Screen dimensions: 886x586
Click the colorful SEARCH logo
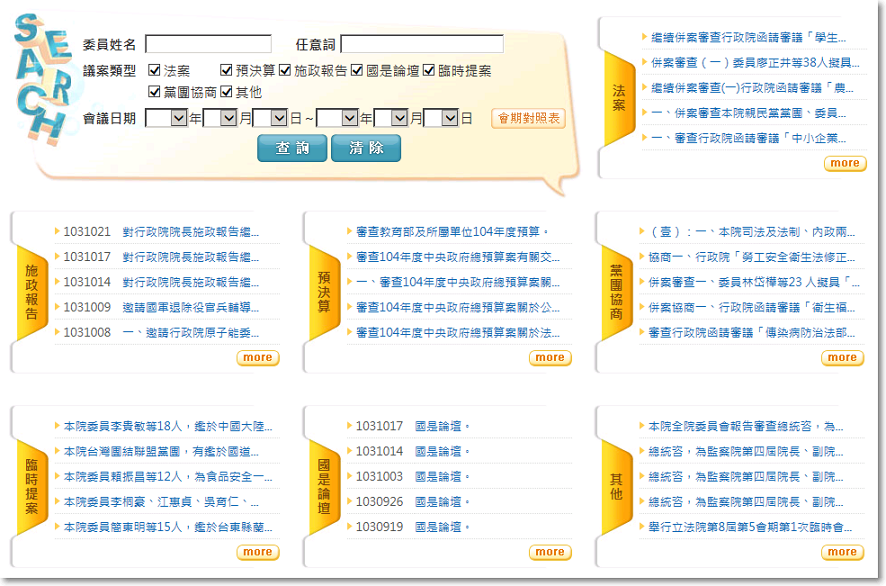pyautogui.click(x=42, y=78)
